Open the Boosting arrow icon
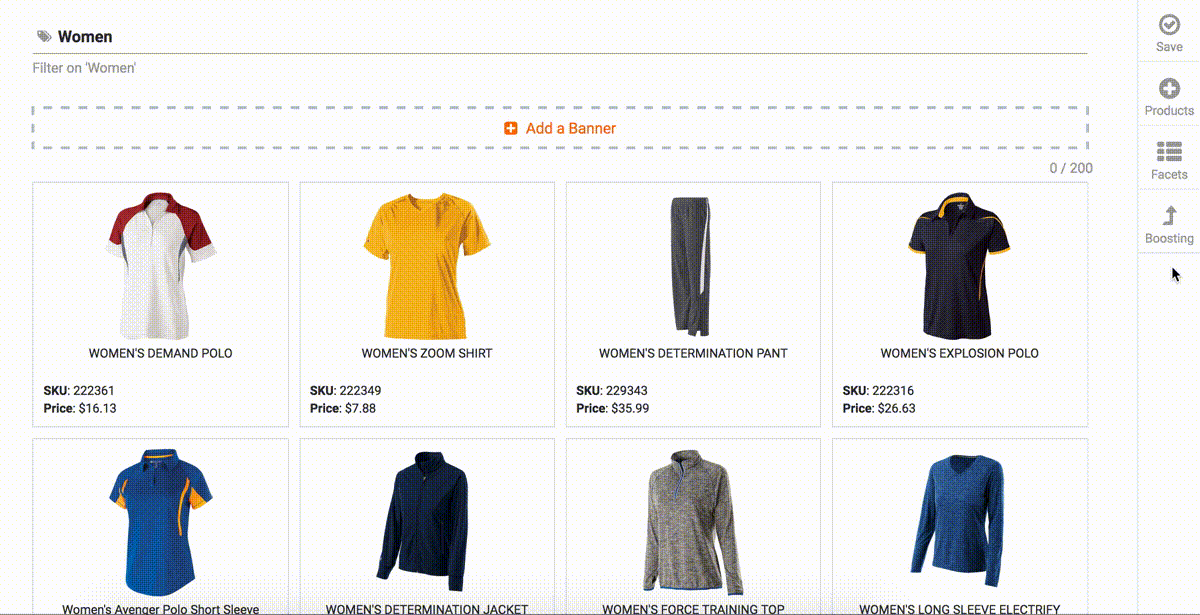The height and width of the screenshot is (615, 1200). click(x=1168, y=216)
